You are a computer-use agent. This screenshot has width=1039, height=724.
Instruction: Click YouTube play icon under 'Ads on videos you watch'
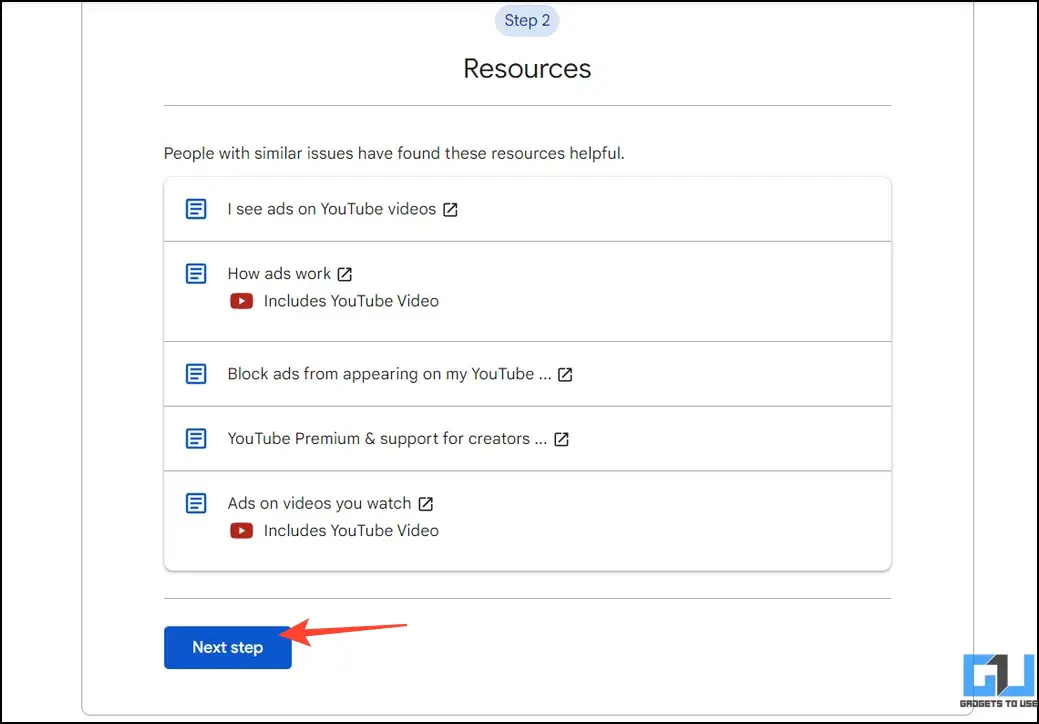(241, 531)
